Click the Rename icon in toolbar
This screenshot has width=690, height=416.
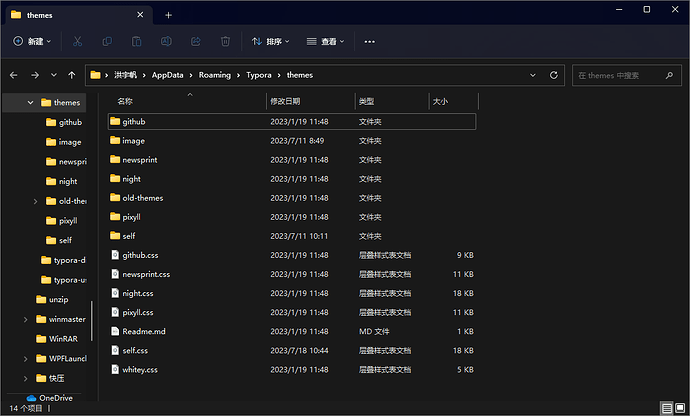[166, 41]
